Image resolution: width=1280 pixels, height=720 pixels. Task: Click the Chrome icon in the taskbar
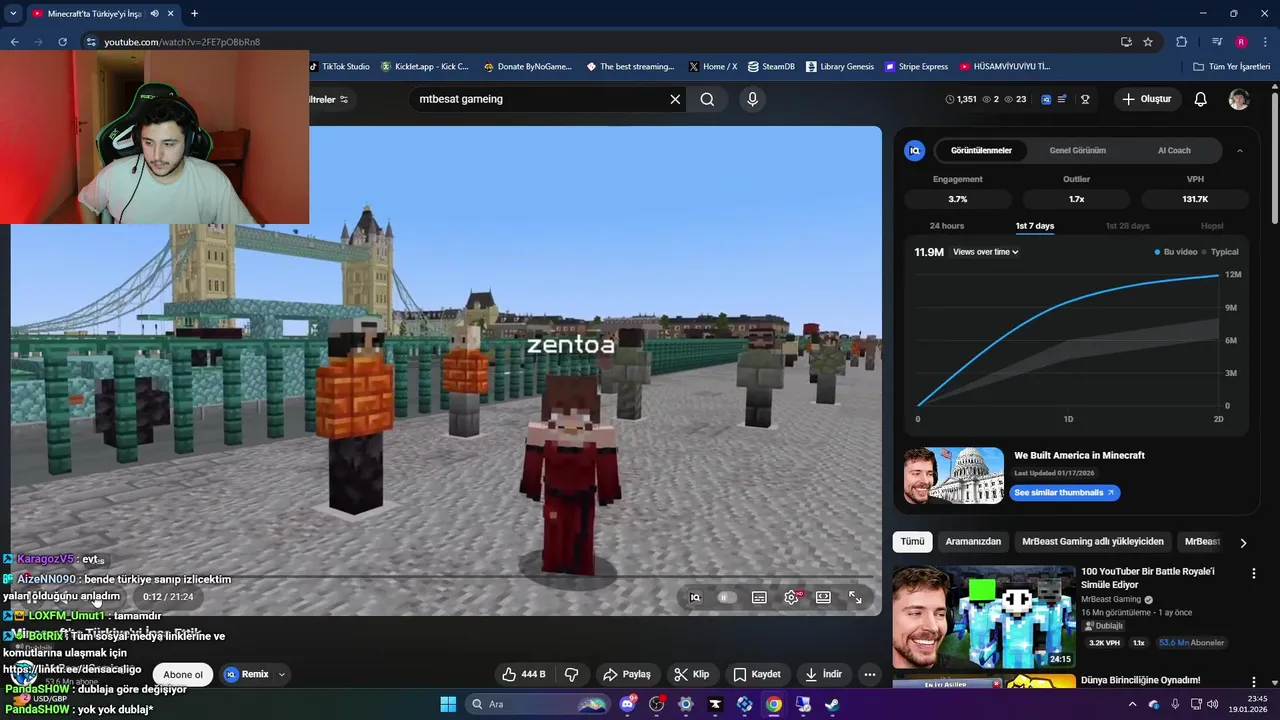point(774,704)
